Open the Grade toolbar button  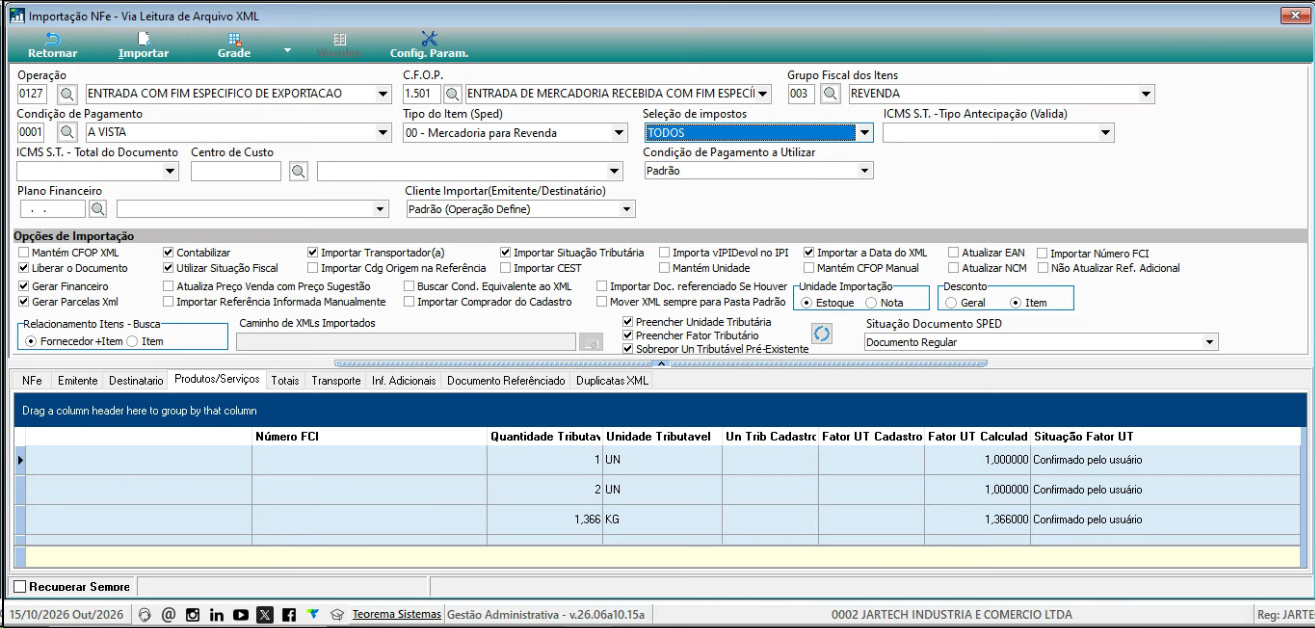pyautogui.click(x=234, y=45)
